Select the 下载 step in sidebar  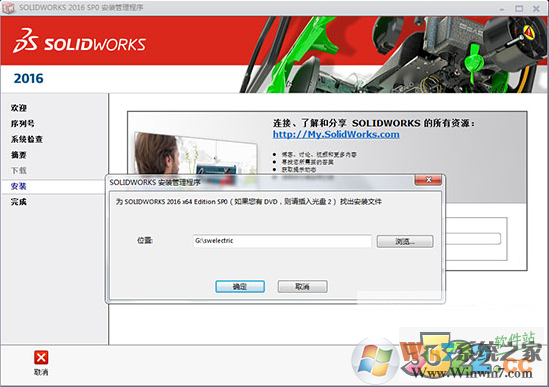(x=19, y=171)
